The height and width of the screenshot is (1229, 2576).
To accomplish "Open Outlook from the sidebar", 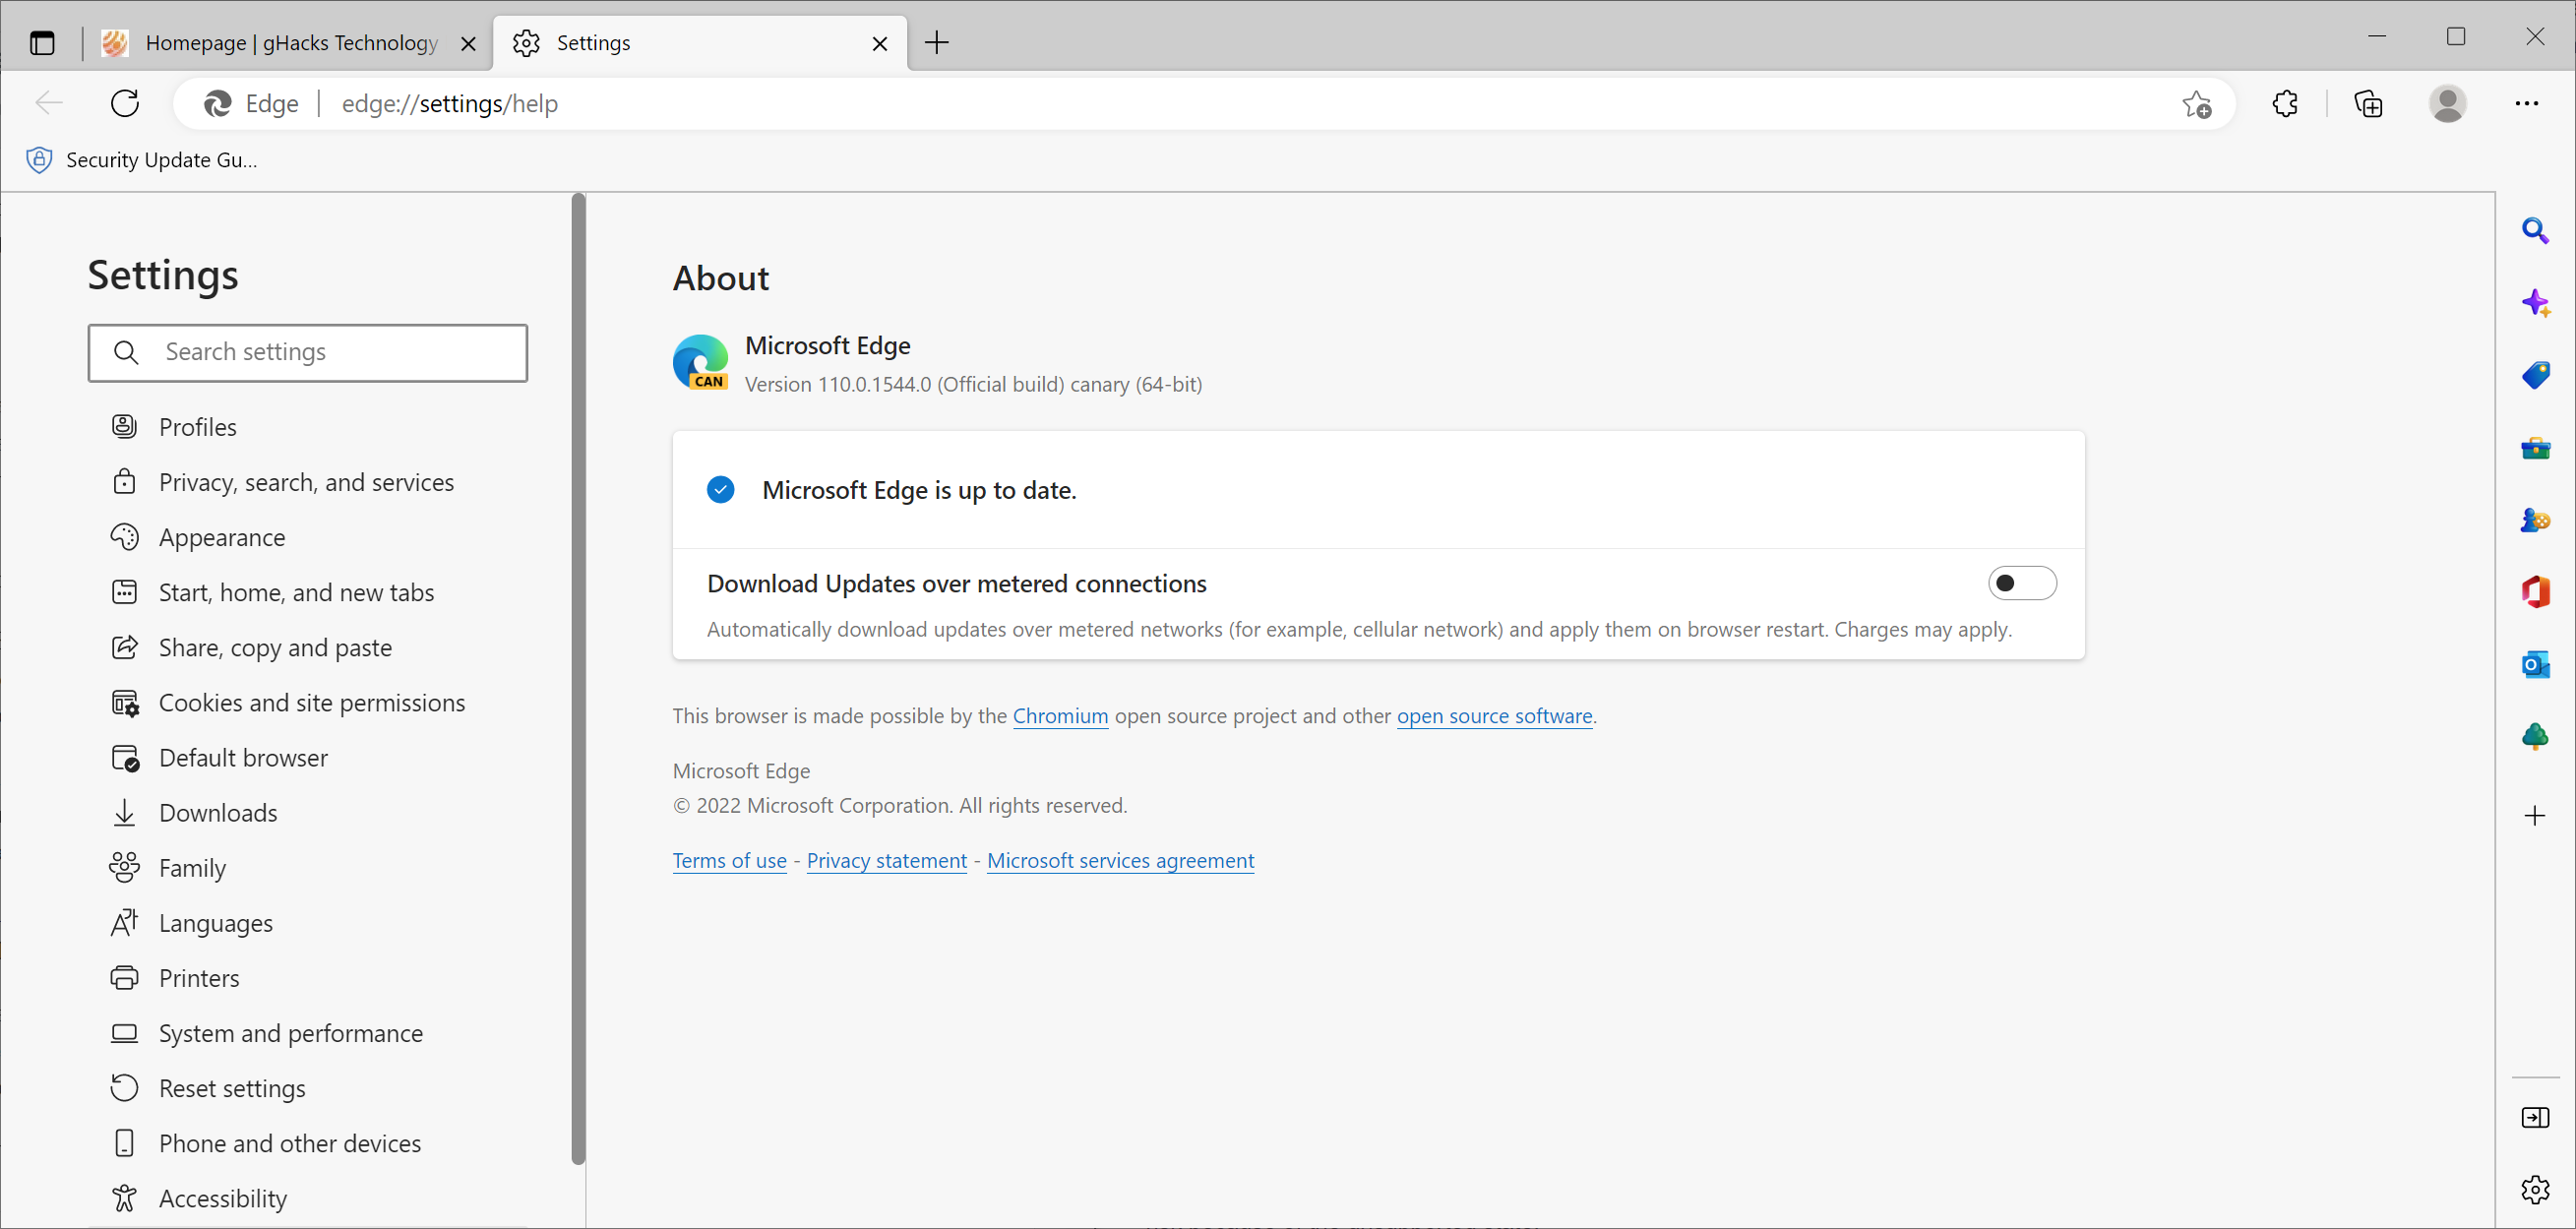I will [2537, 664].
